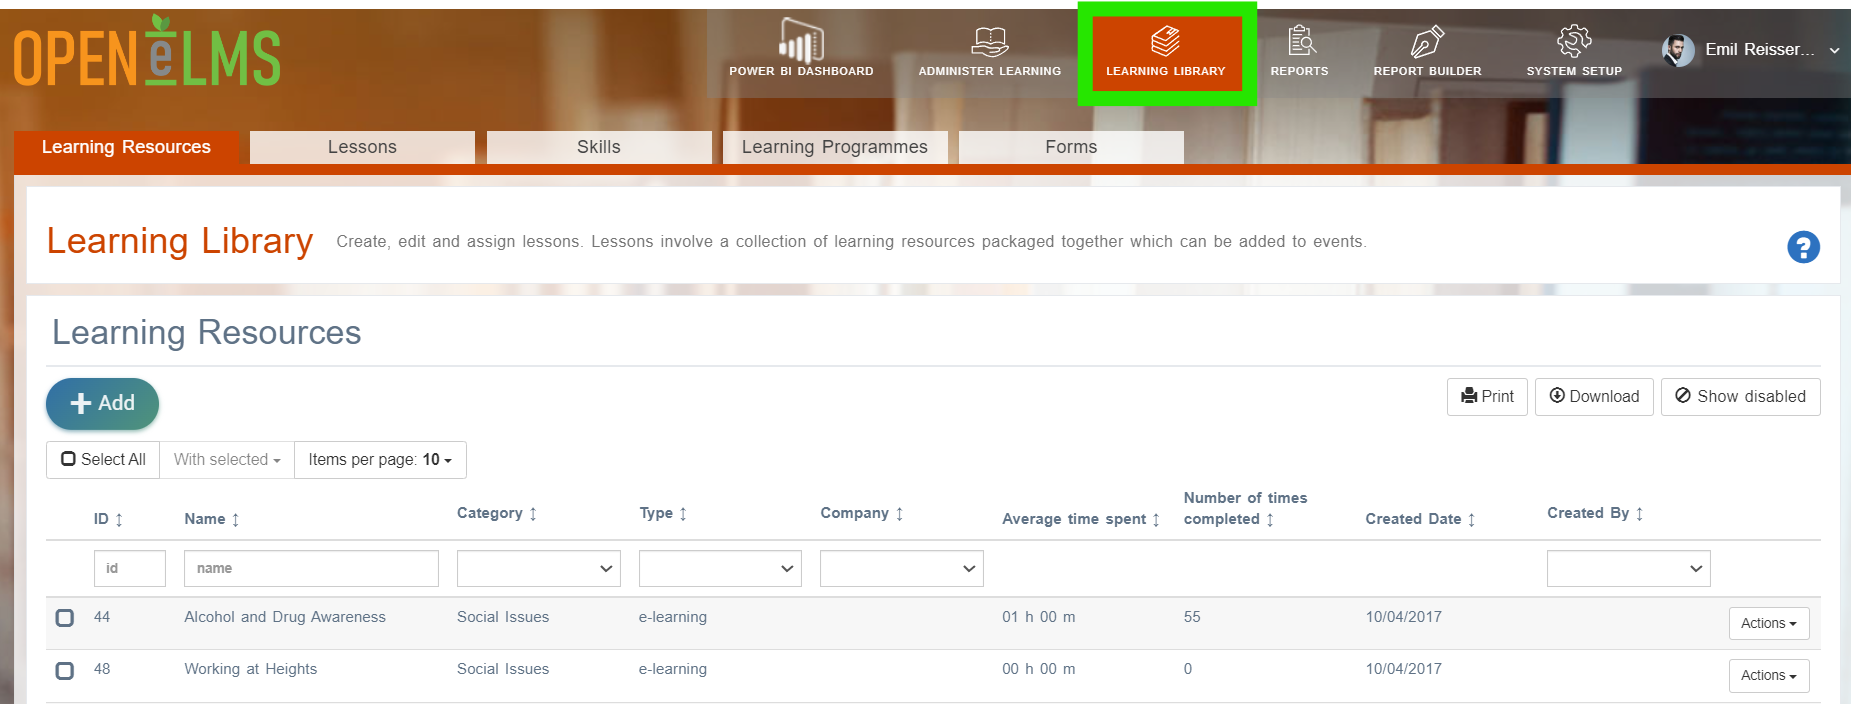Open the Learning Programmes tab
This screenshot has height=704, width=1851.
835,147
